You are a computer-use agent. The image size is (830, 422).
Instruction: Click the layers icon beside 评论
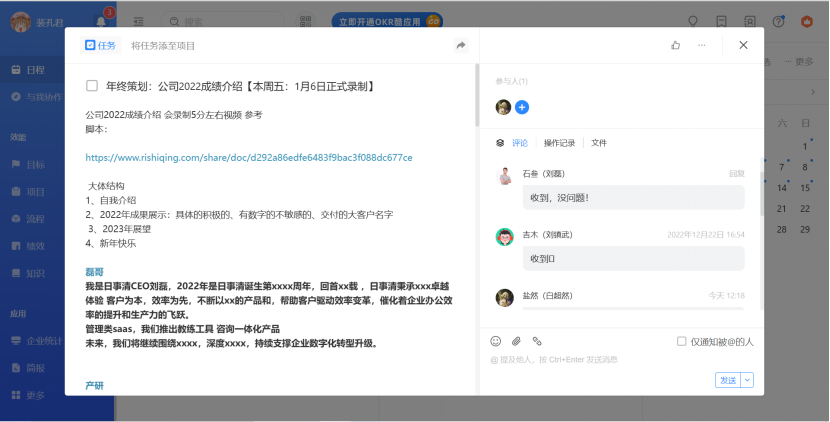[500, 143]
